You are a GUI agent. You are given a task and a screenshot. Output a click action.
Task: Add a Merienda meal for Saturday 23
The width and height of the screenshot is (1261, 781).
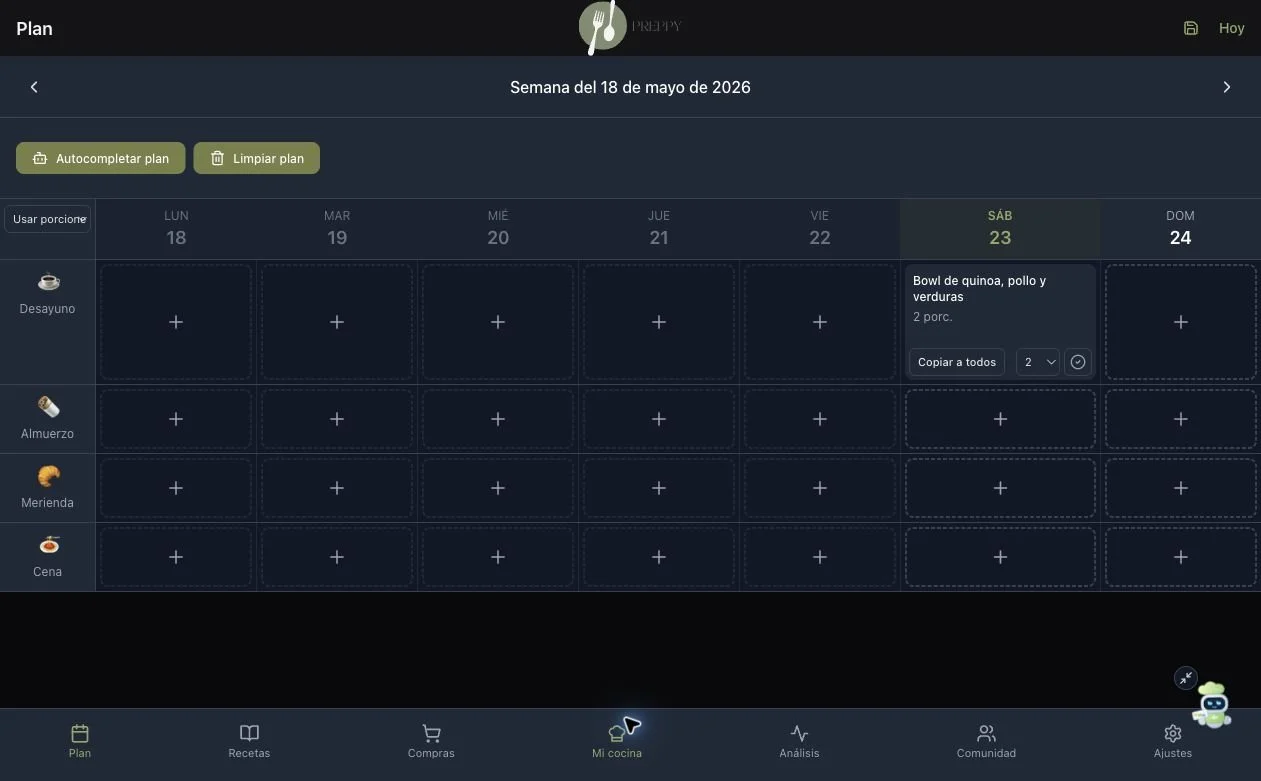1000,488
